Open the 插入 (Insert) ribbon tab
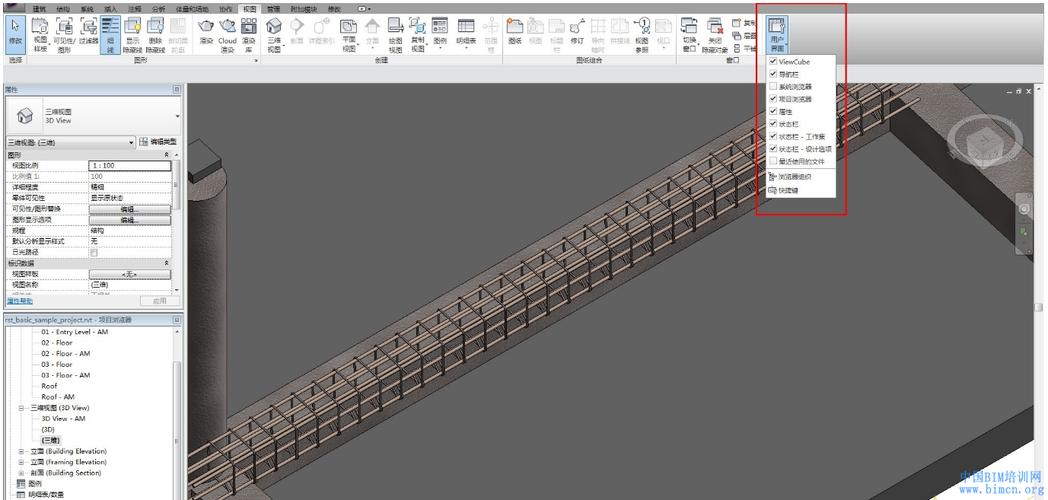 click(x=111, y=9)
